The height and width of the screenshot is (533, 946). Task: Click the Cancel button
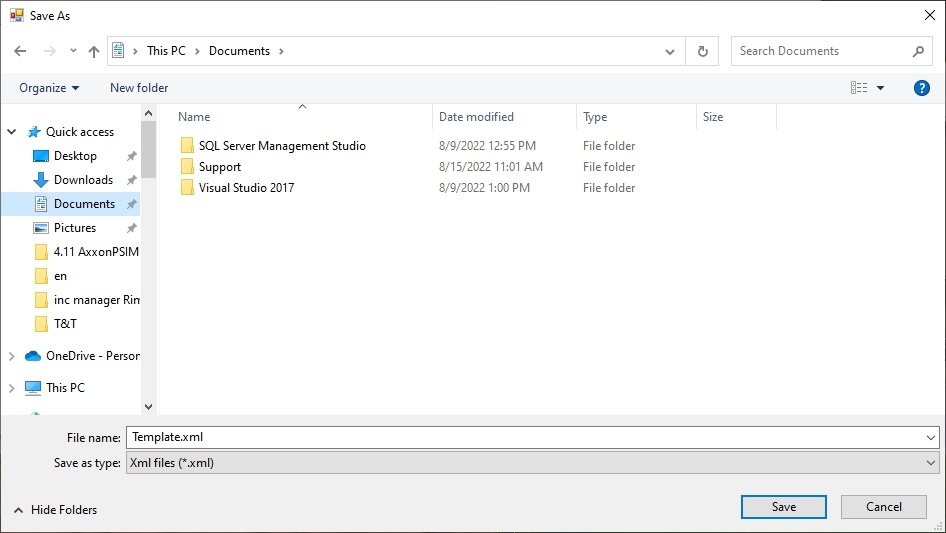point(884,507)
